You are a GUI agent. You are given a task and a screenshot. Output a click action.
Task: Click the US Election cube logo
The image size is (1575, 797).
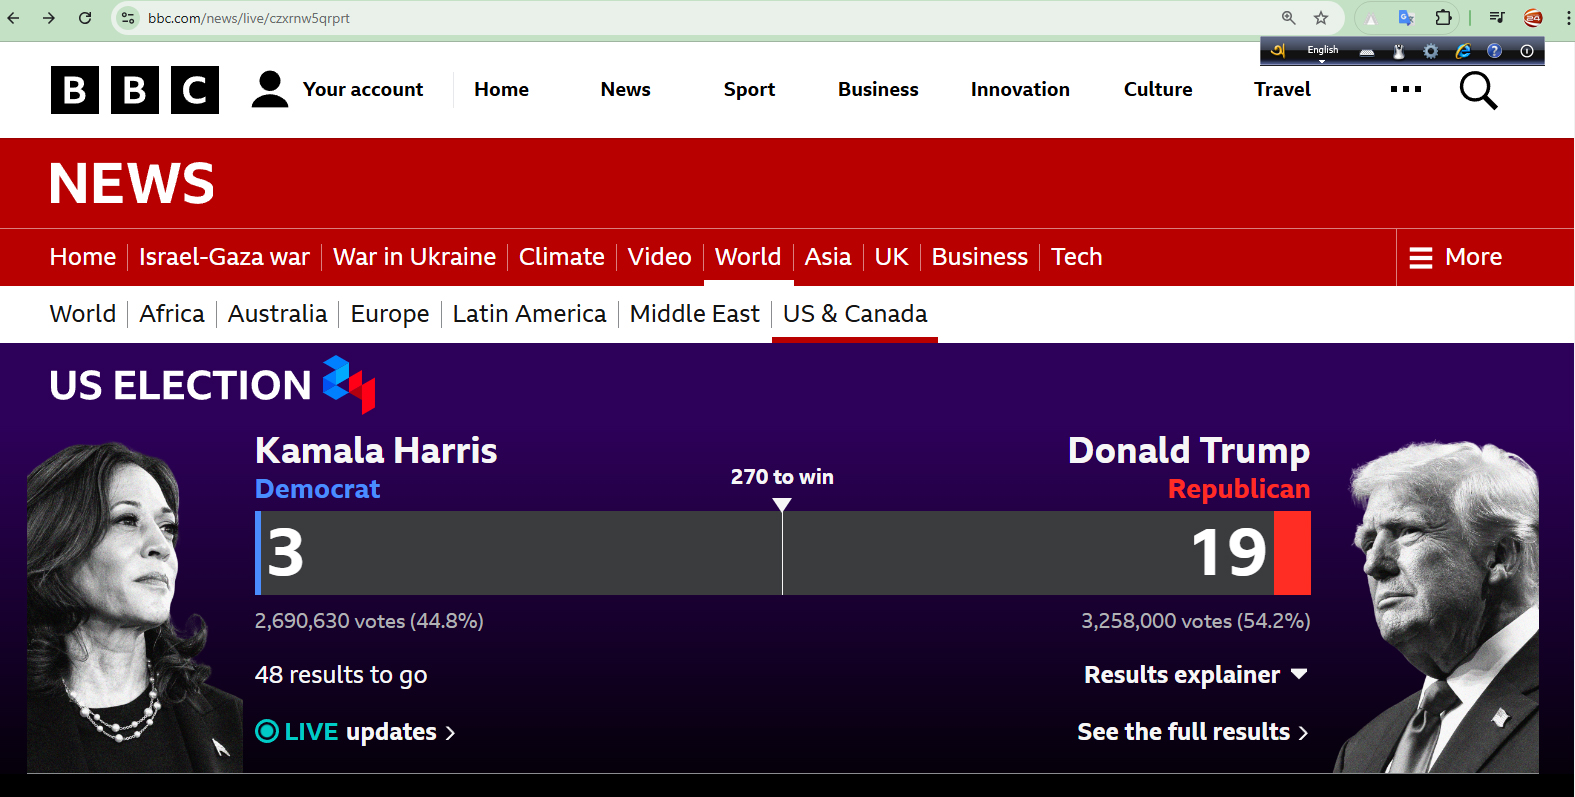tap(349, 384)
